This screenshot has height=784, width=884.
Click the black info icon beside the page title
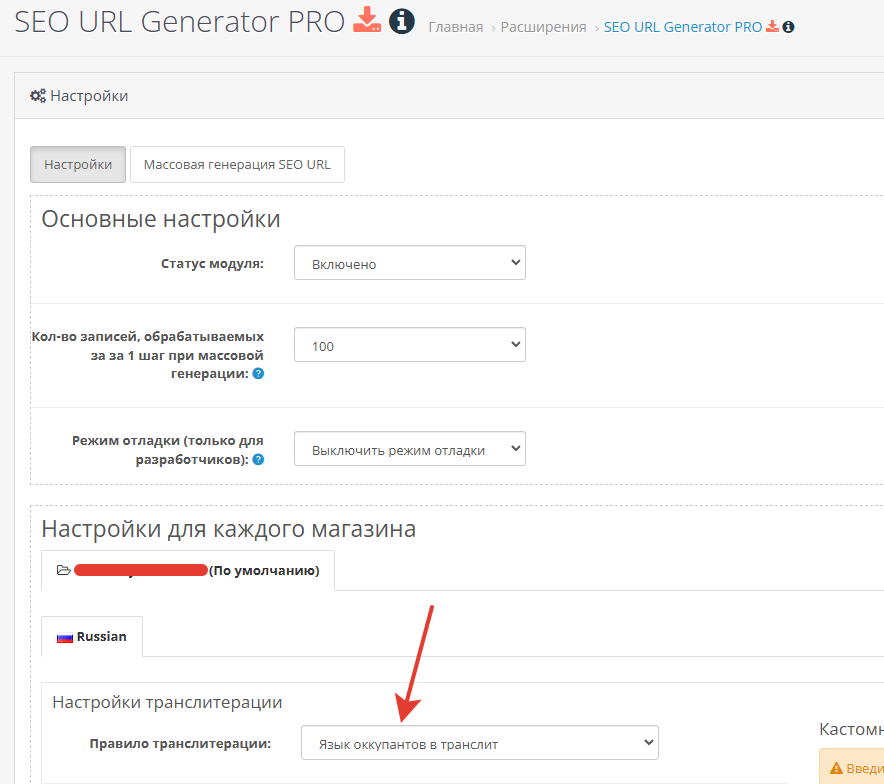(x=401, y=21)
